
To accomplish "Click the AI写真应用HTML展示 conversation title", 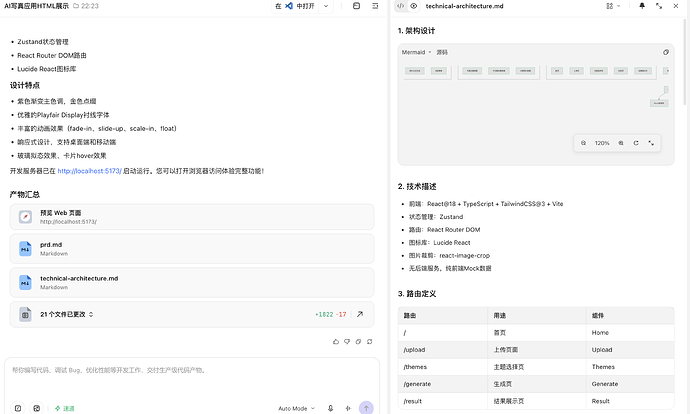I will [x=37, y=6].
